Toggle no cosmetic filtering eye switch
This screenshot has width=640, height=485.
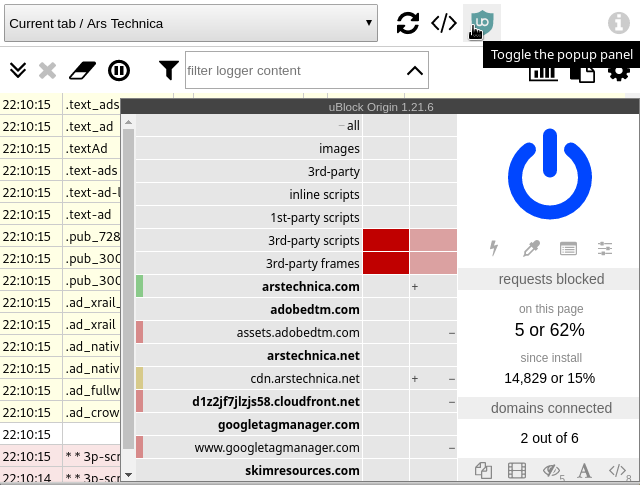tap(551, 471)
